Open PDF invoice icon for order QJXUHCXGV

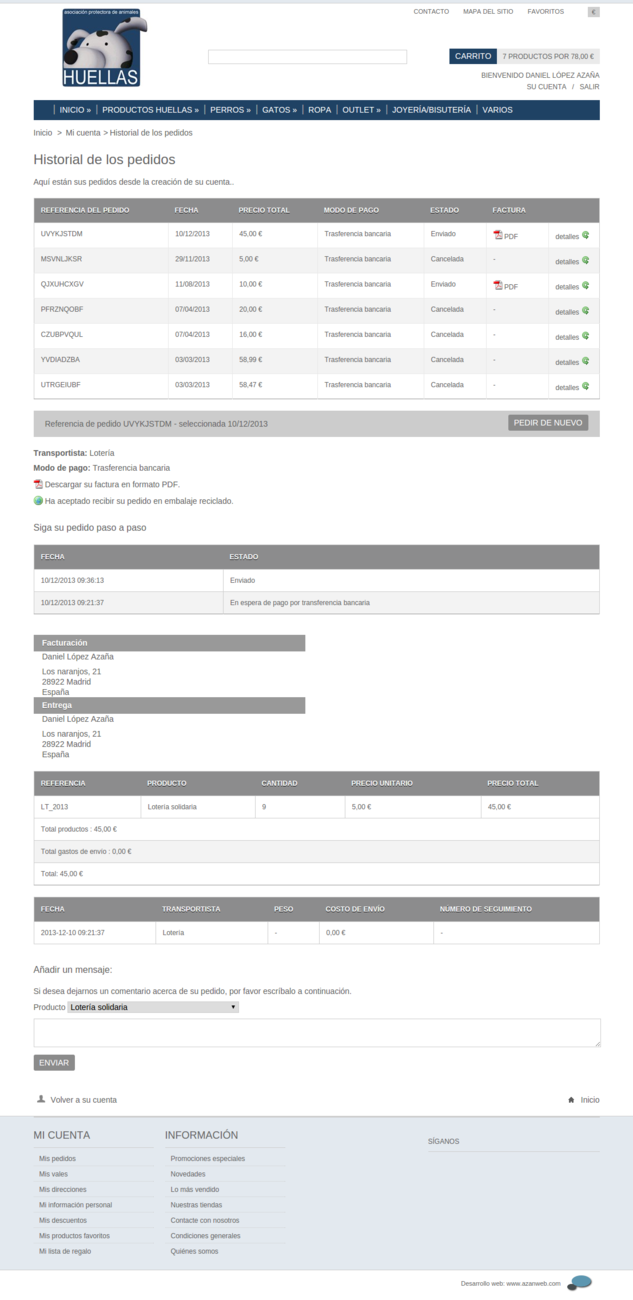coord(498,285)
